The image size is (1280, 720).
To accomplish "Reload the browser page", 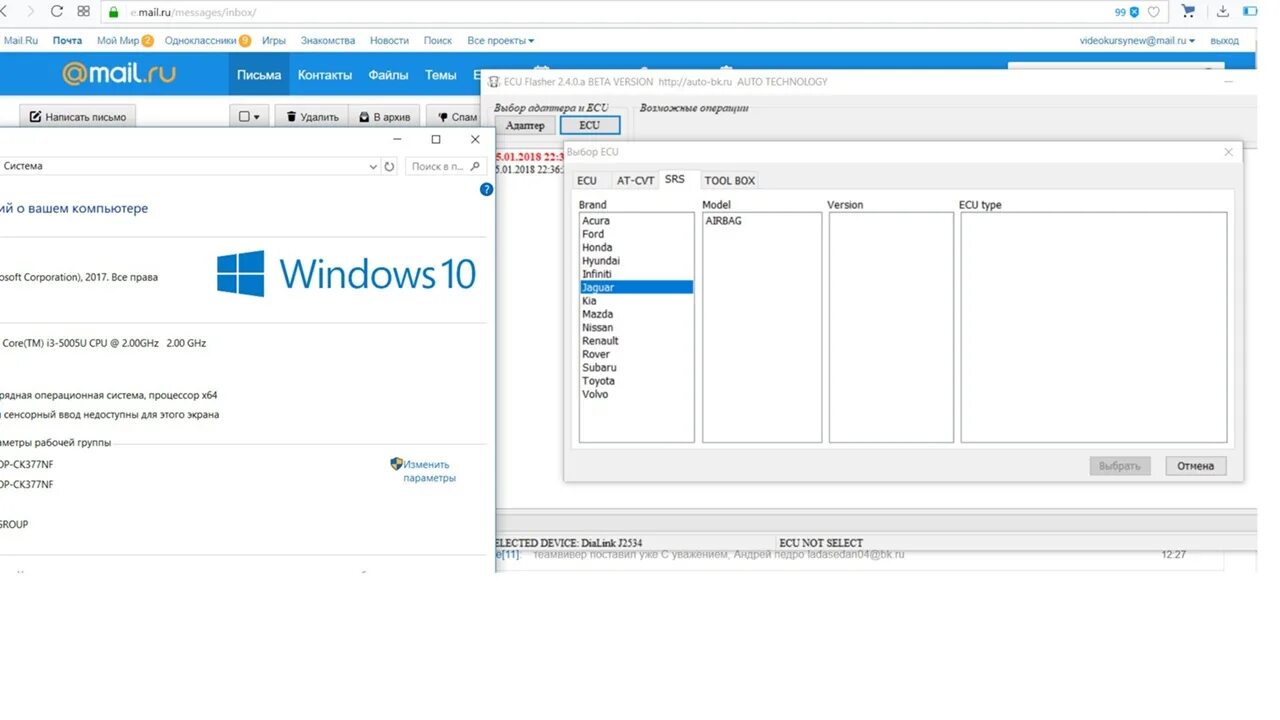I will tap(56, 12).
